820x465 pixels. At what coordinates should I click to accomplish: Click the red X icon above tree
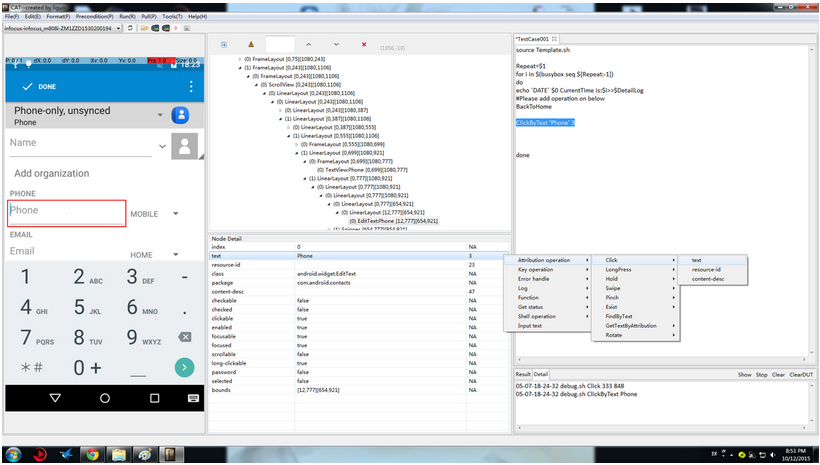point(363,45)
